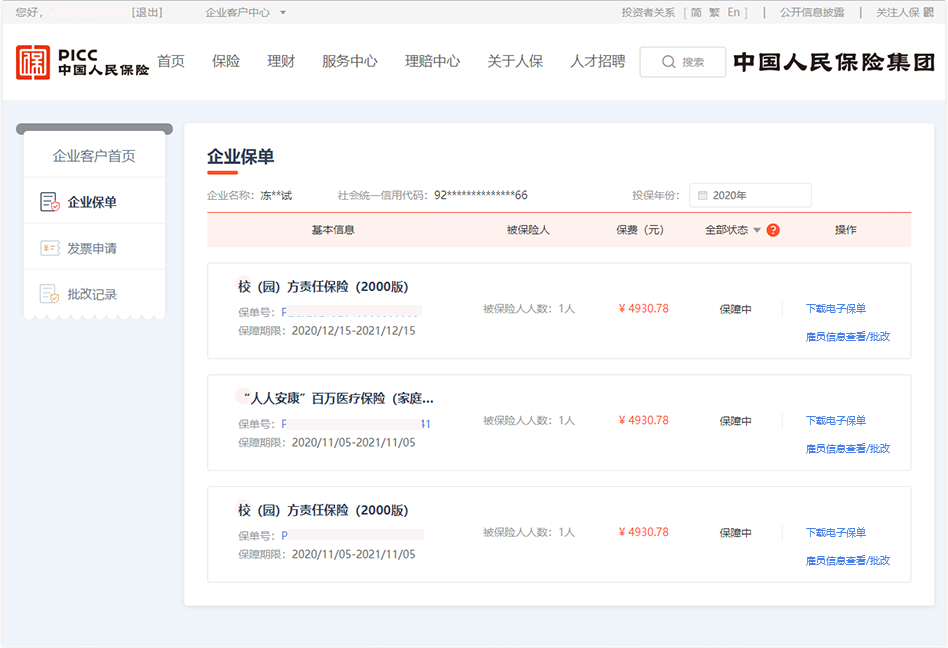Click 保费（元） column header
Image resolution: width=948 pixels, height=648 pixels.
[x=640, y=230]
